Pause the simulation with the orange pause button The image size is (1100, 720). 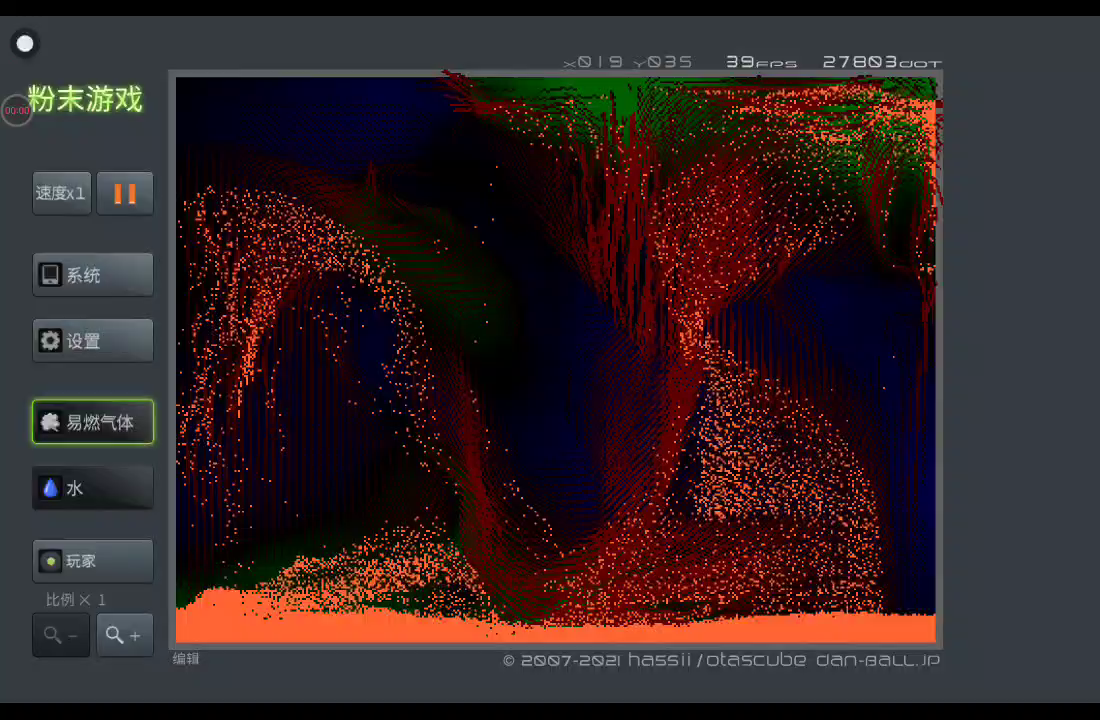(x=125, y=193)
